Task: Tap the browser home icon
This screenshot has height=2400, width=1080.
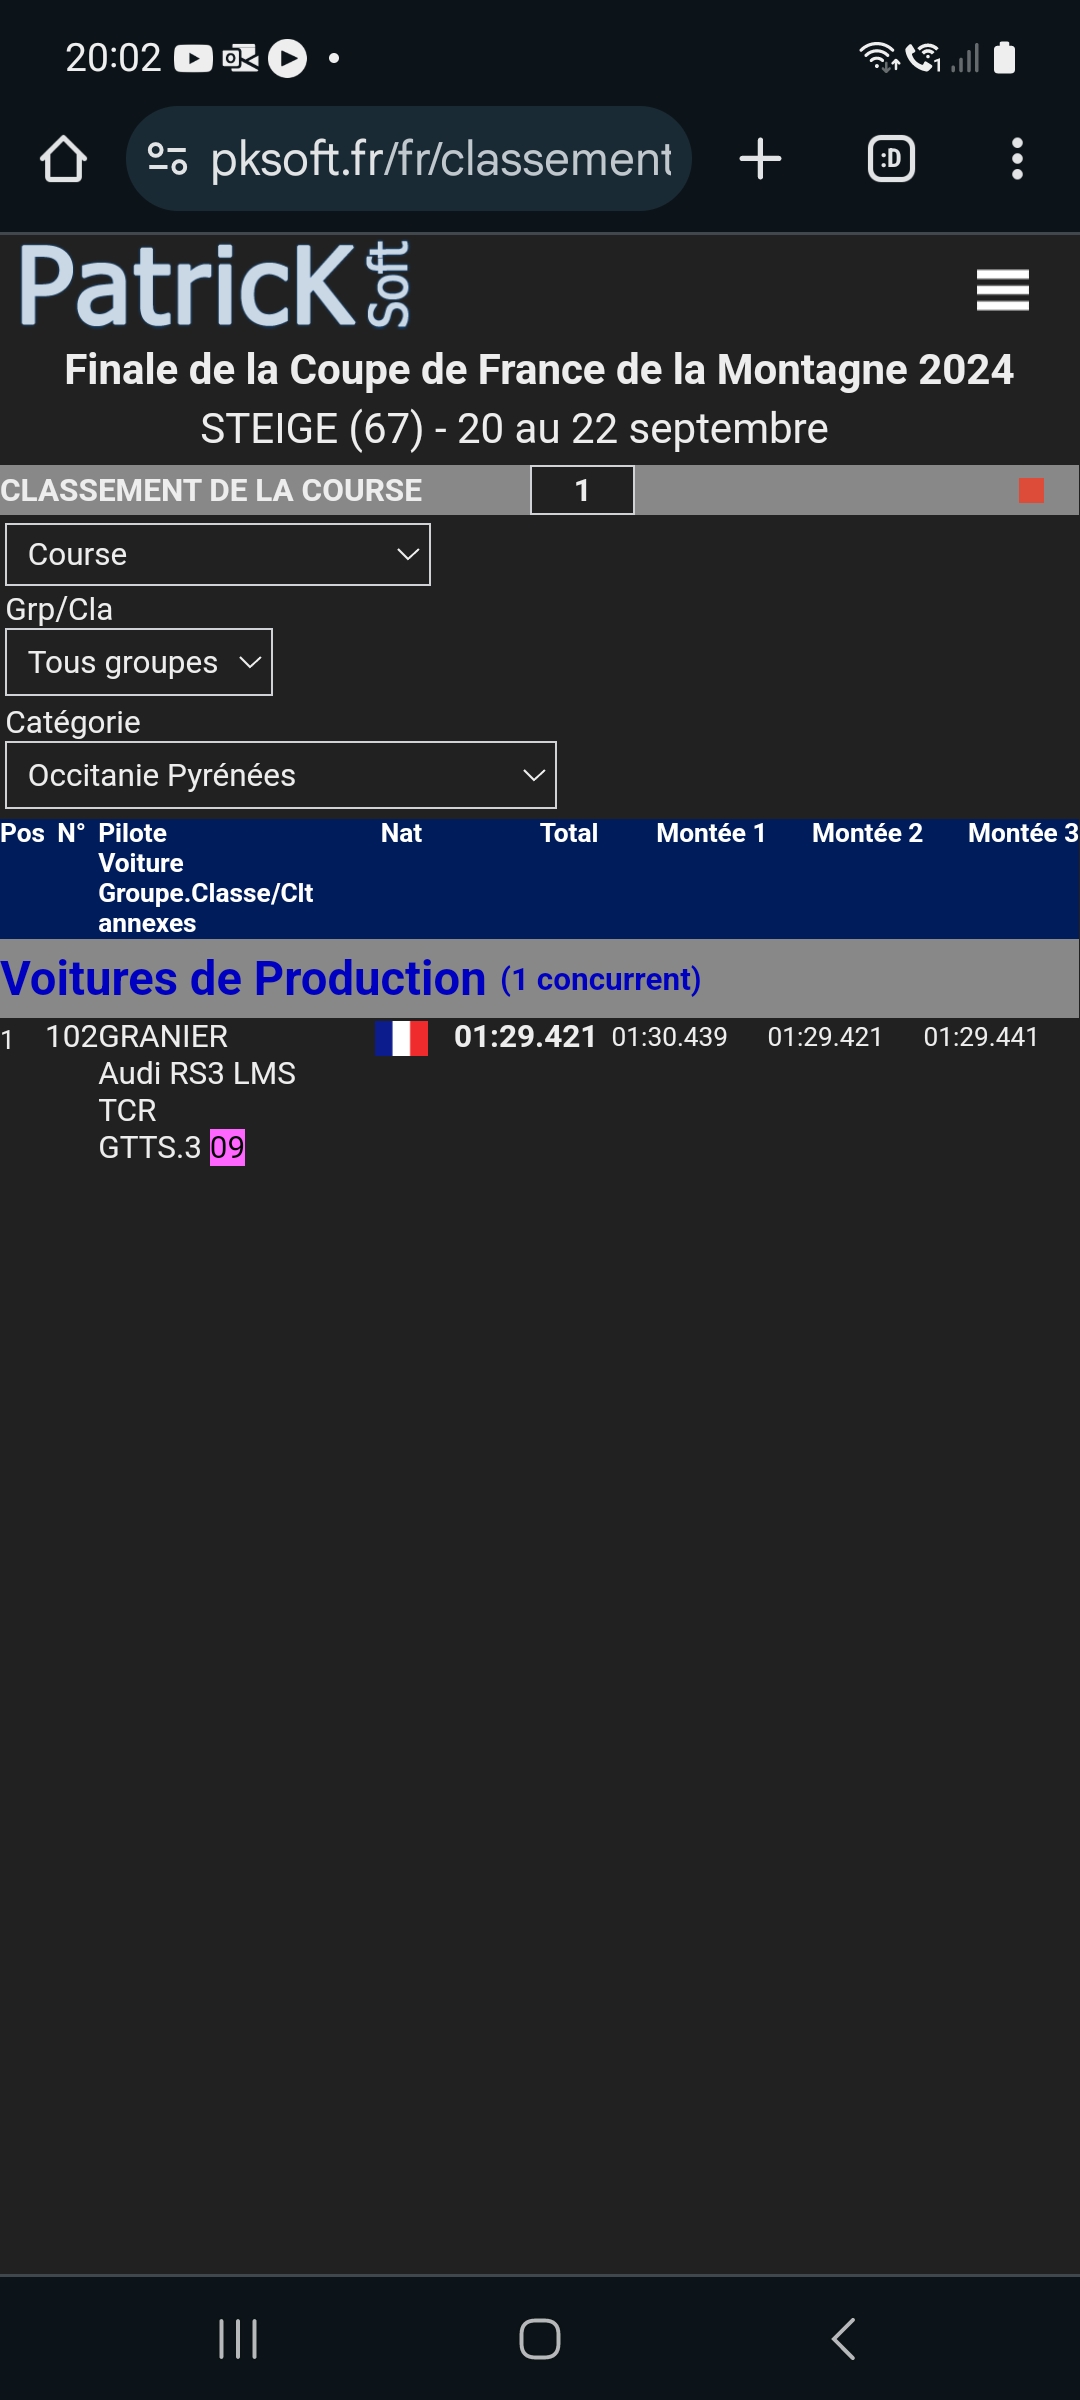Action: (63, 159)
